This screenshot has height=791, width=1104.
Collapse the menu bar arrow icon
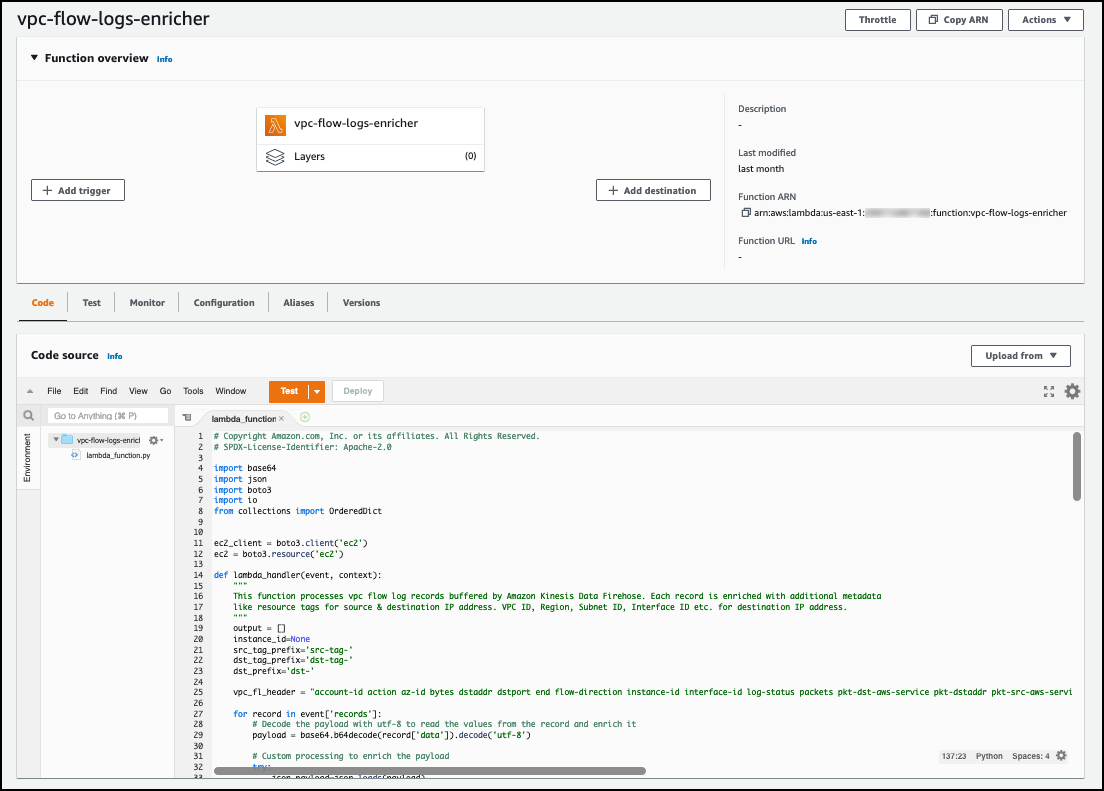point(30,391)
